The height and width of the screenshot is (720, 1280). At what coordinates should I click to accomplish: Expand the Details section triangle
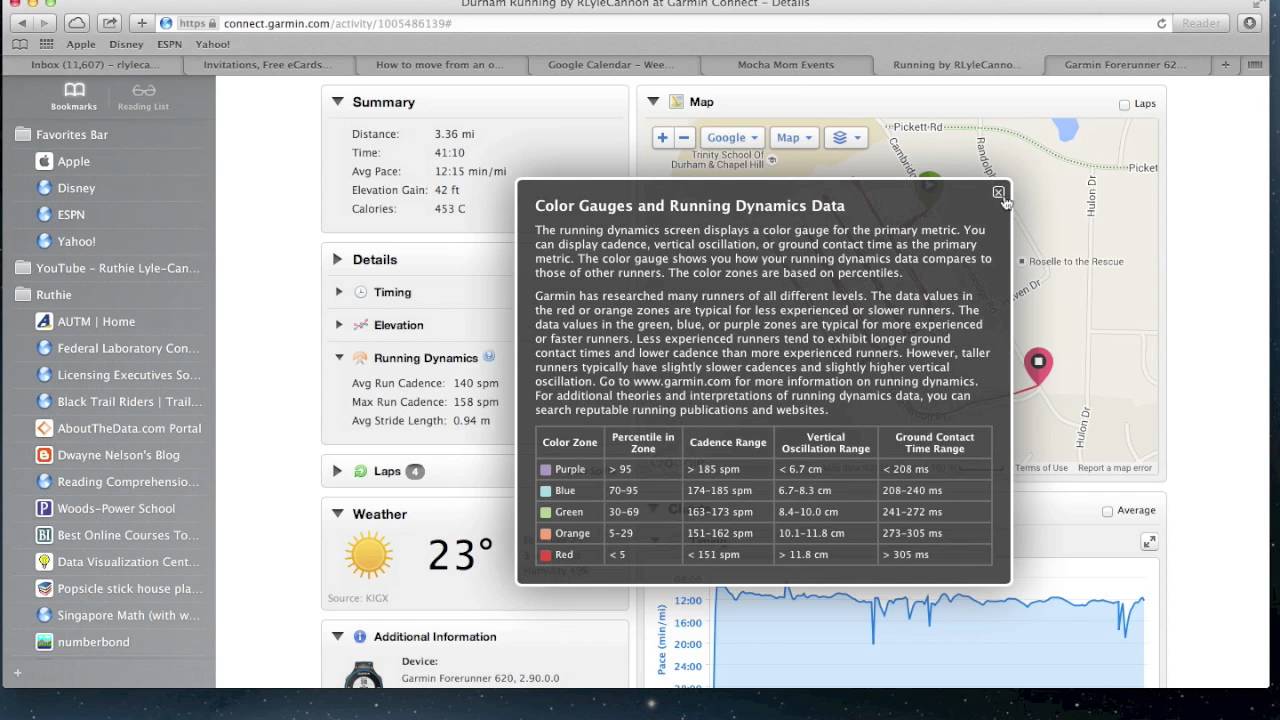337,259
